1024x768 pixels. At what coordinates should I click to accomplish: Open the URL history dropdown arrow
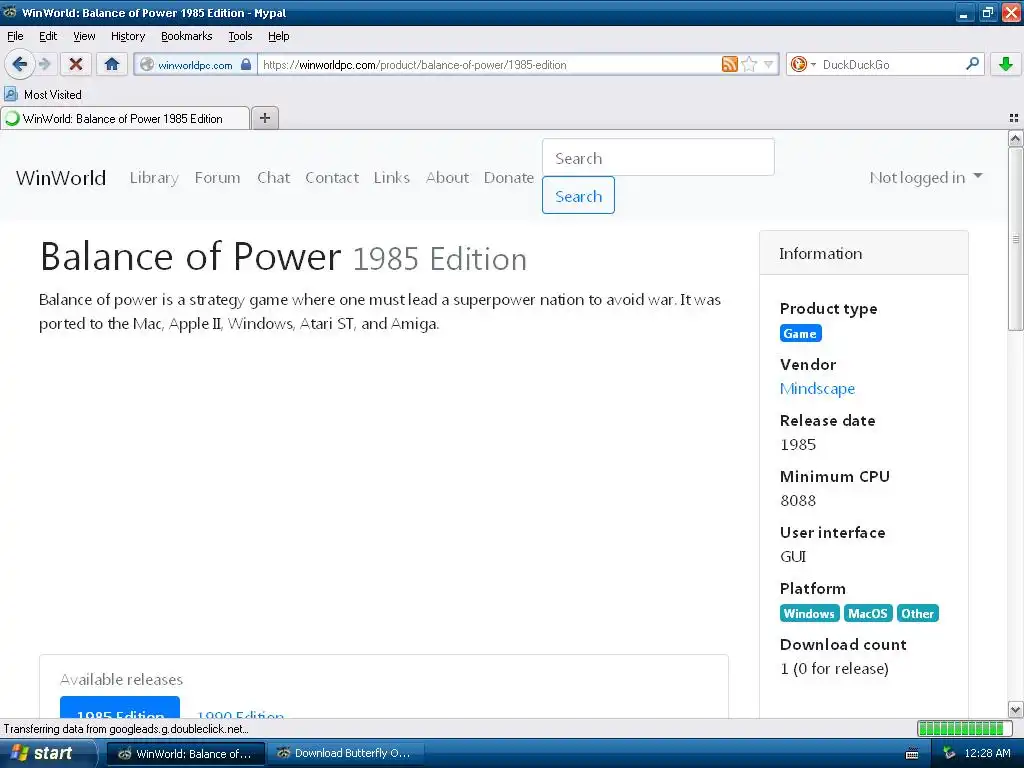769,64
